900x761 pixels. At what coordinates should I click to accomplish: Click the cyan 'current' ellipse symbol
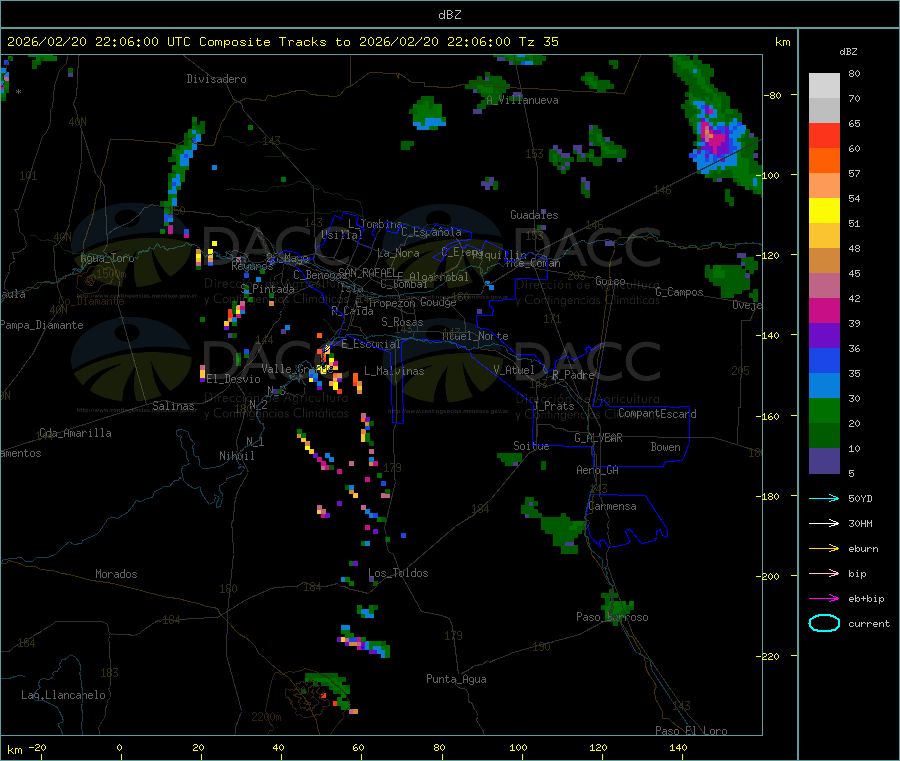(x=824, y=623)
